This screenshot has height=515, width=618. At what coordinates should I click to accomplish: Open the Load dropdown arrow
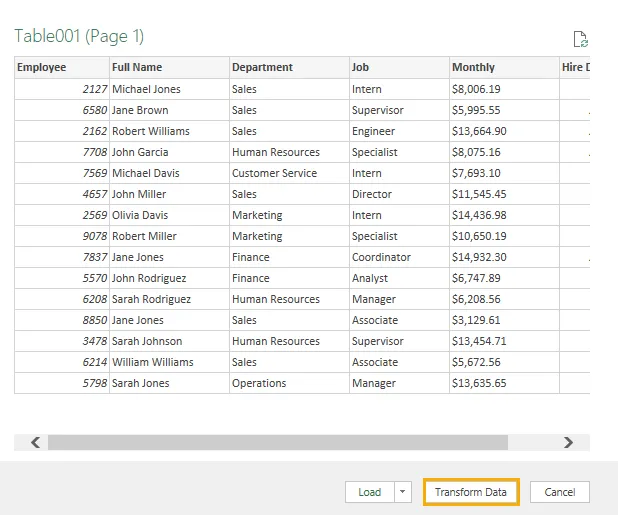click(402, 492)
